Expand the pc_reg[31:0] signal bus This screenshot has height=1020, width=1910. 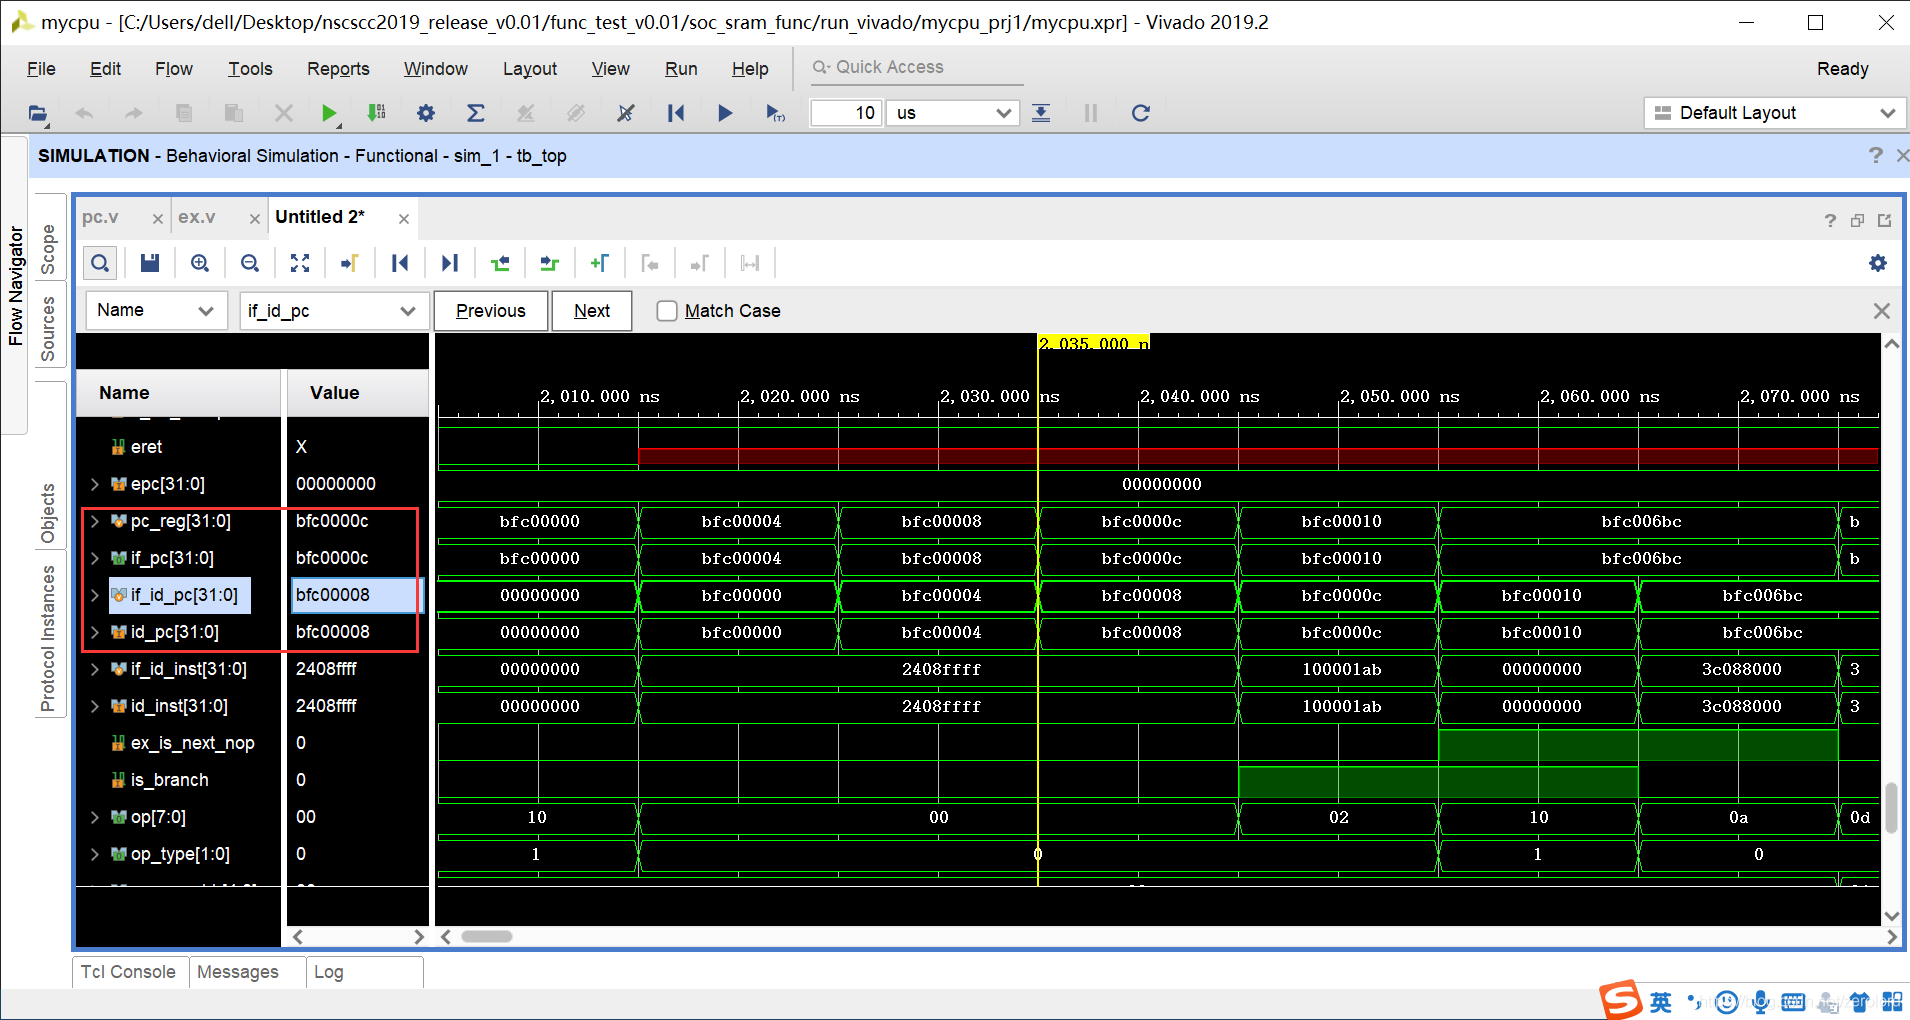pos(95,521)
